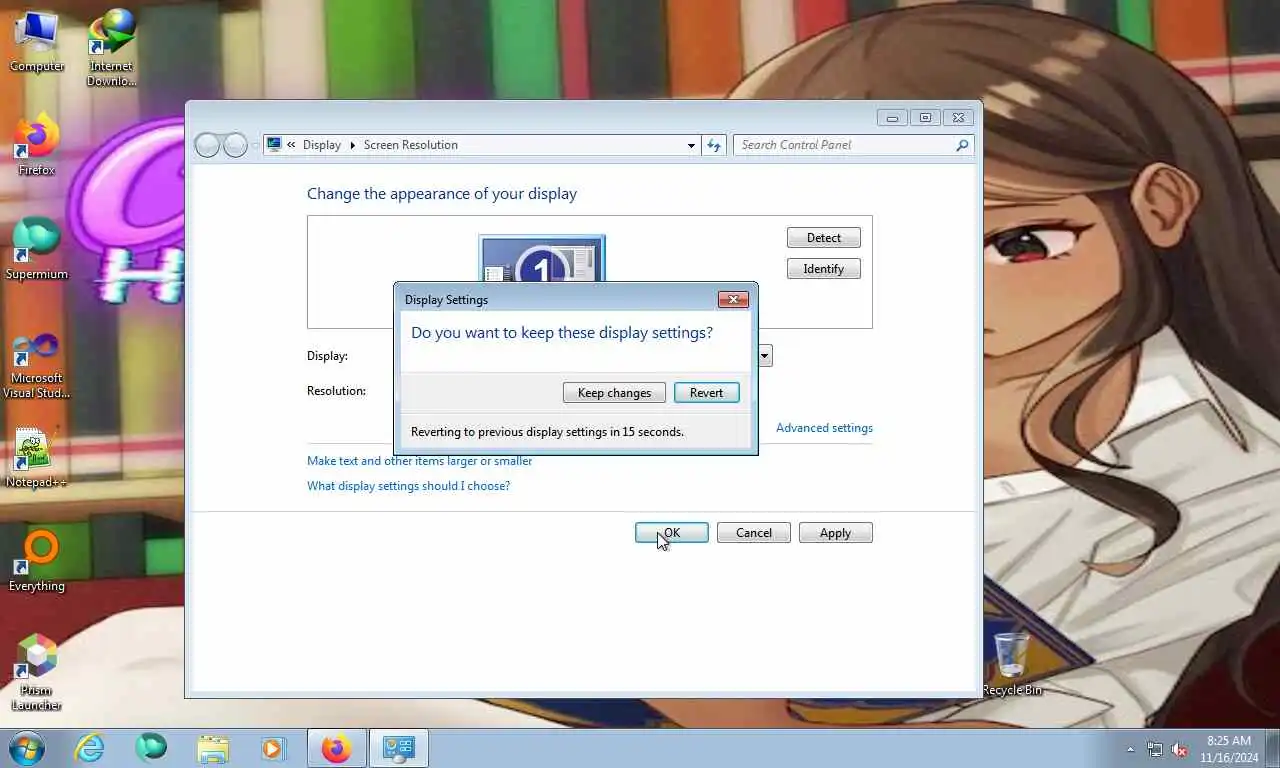
Task: Open the clock showing 8:25 AM
Action: click(x=1229, y=749)
